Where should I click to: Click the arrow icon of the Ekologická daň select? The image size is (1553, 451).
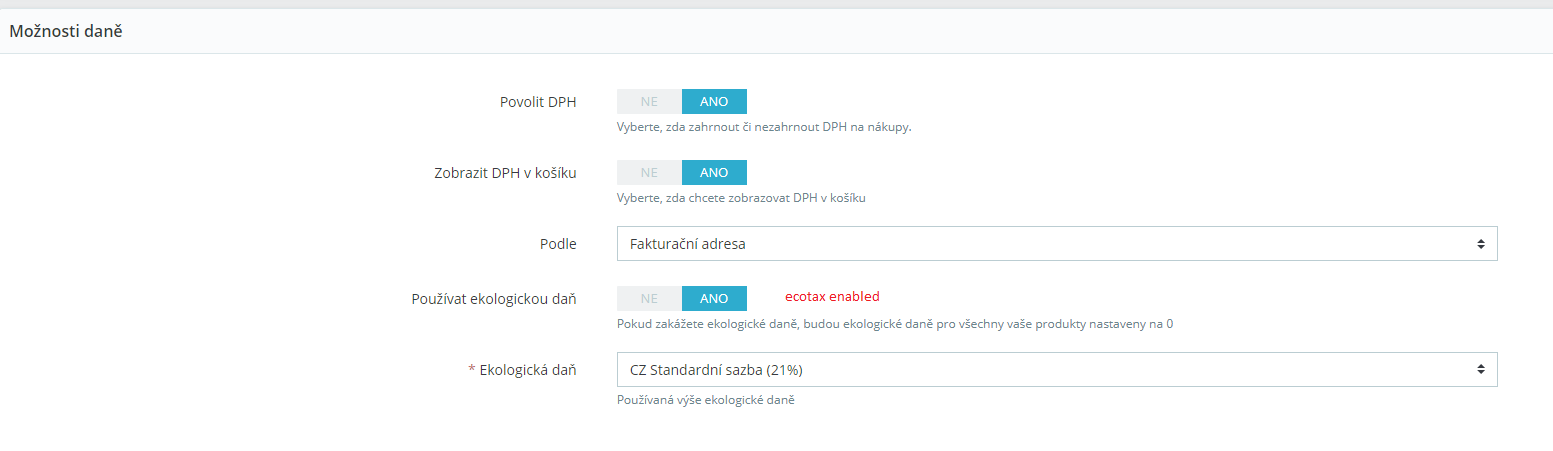(x=1480, y=369)
